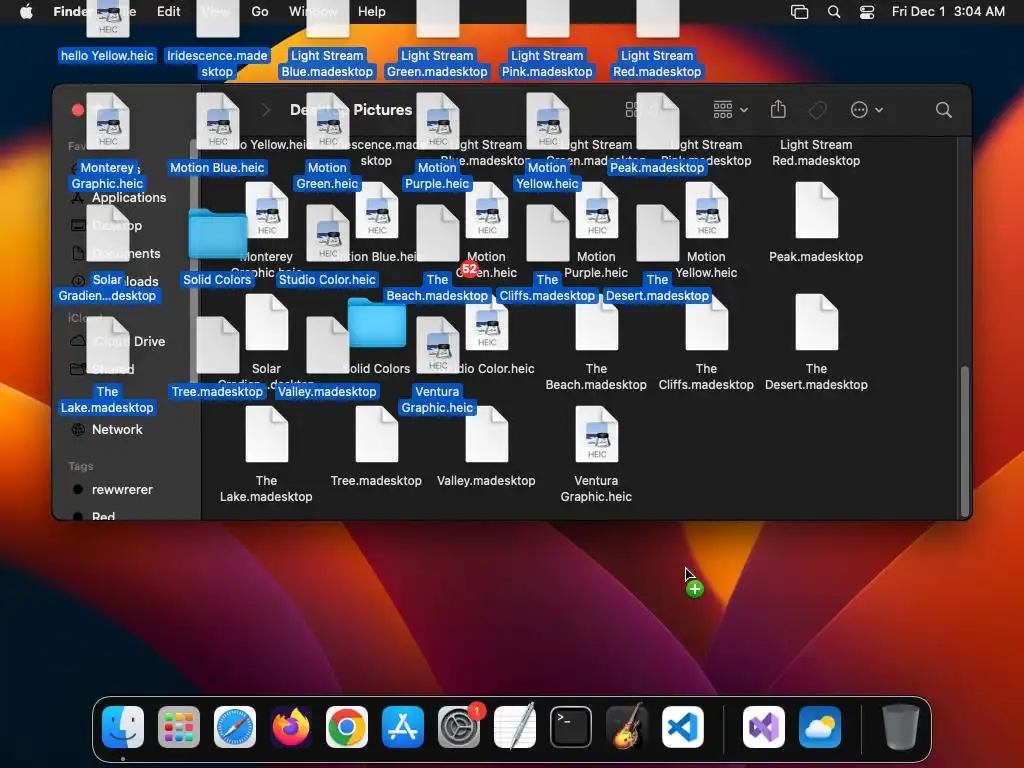
Task: Open TextEdit from the Dock
Action: pyautogui.click(x=515, y=727)
